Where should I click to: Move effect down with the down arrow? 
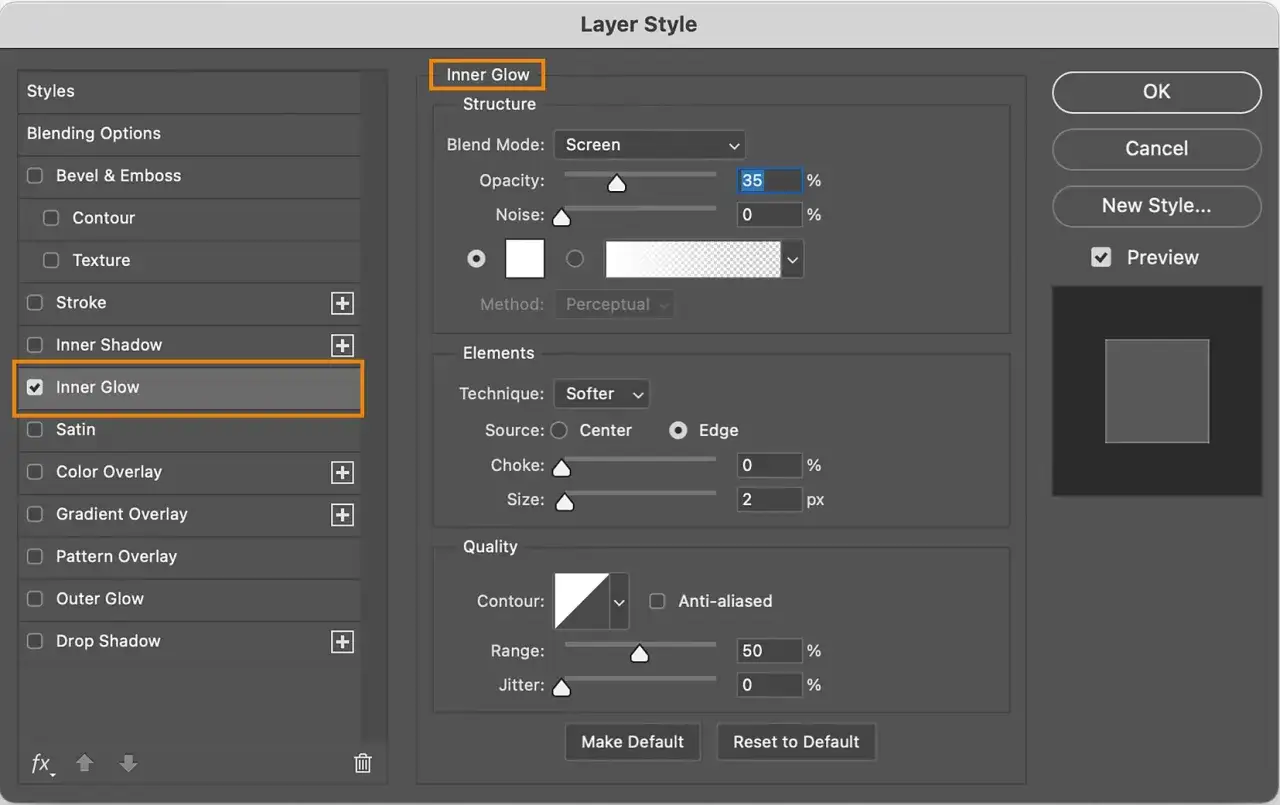pyautogui.click(x=128, y=764)
